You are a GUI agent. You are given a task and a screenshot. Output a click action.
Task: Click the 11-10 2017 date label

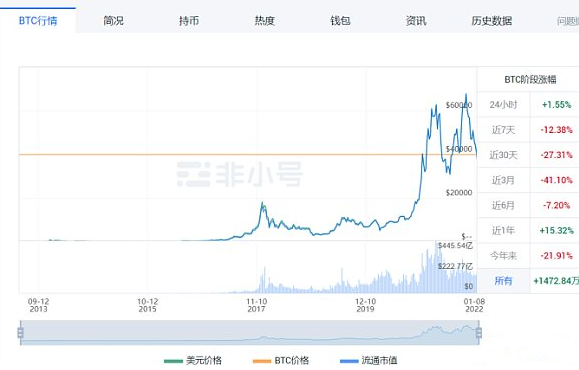pos(256,305)
